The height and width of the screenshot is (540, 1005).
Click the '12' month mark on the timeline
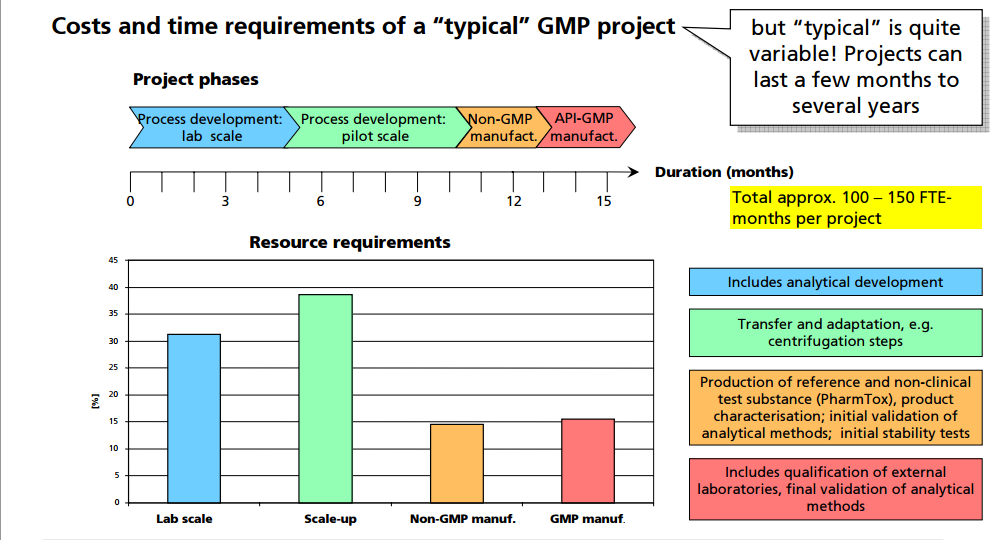click(513, 201)
